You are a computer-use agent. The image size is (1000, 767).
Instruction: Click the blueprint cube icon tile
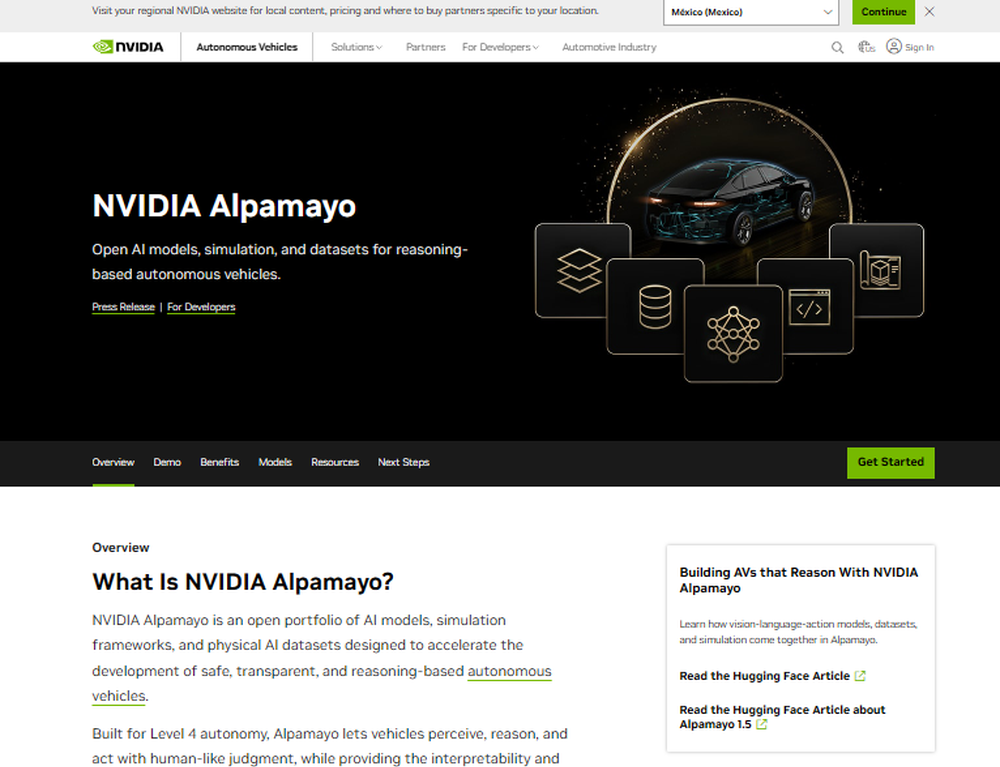pyautogui.click(x=880, y=270)
